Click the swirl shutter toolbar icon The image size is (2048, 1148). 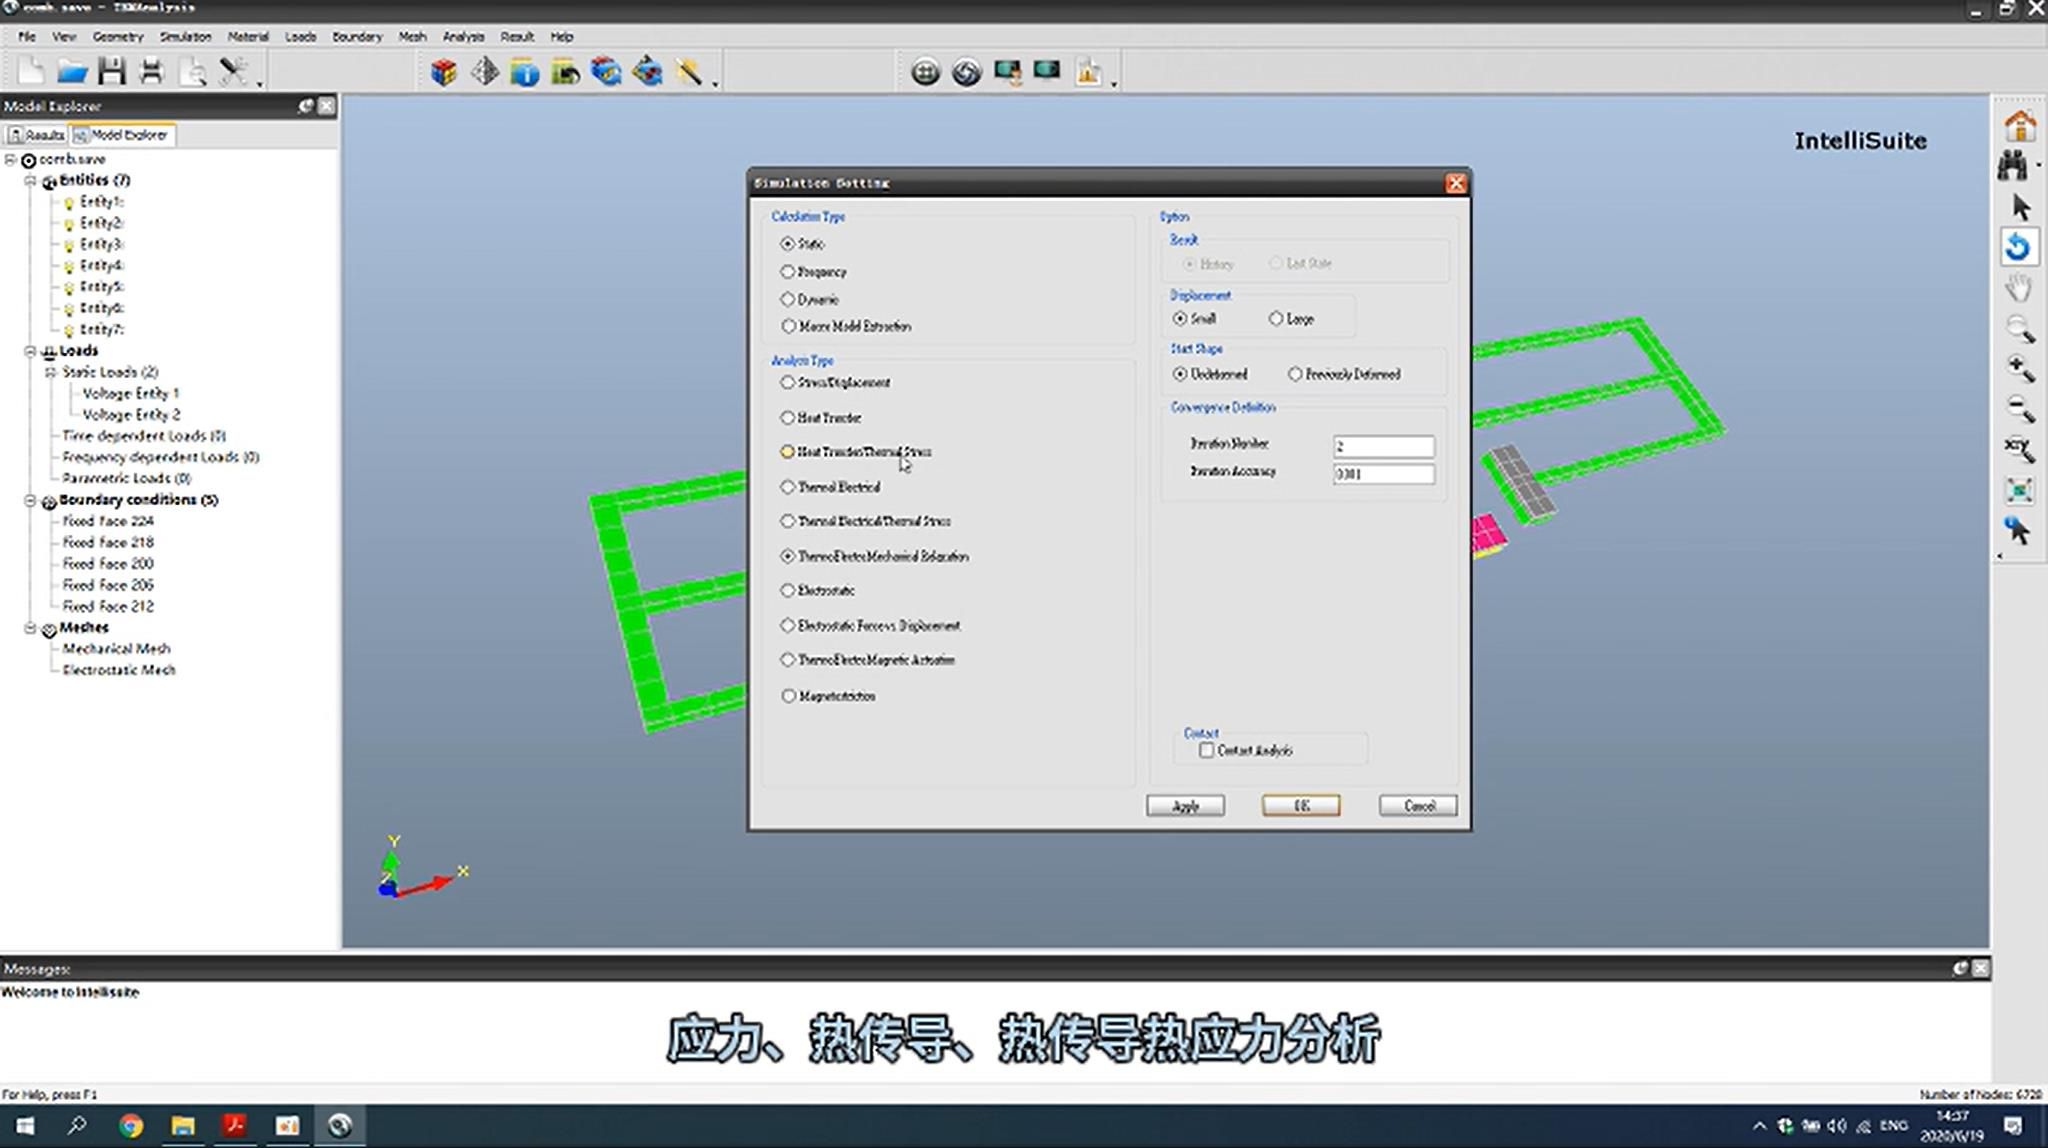pyautogui.click(x=966, y=72)
